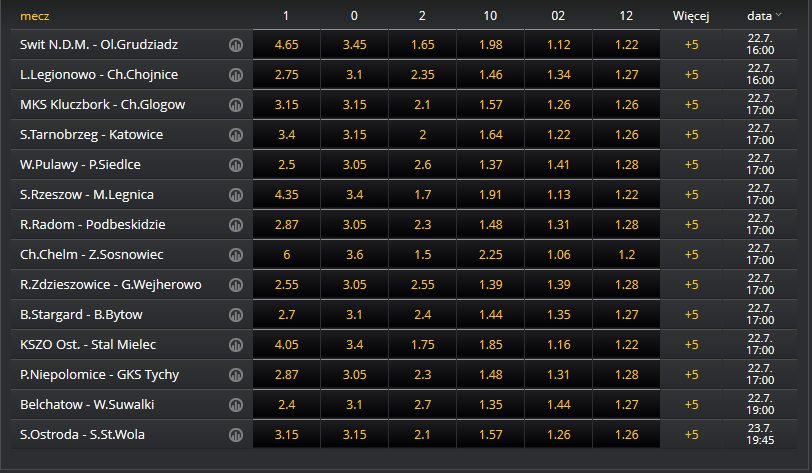
Task: Choose away win odds 1.75 on KSZO Ost. match
Action: [x=422, y=345]
